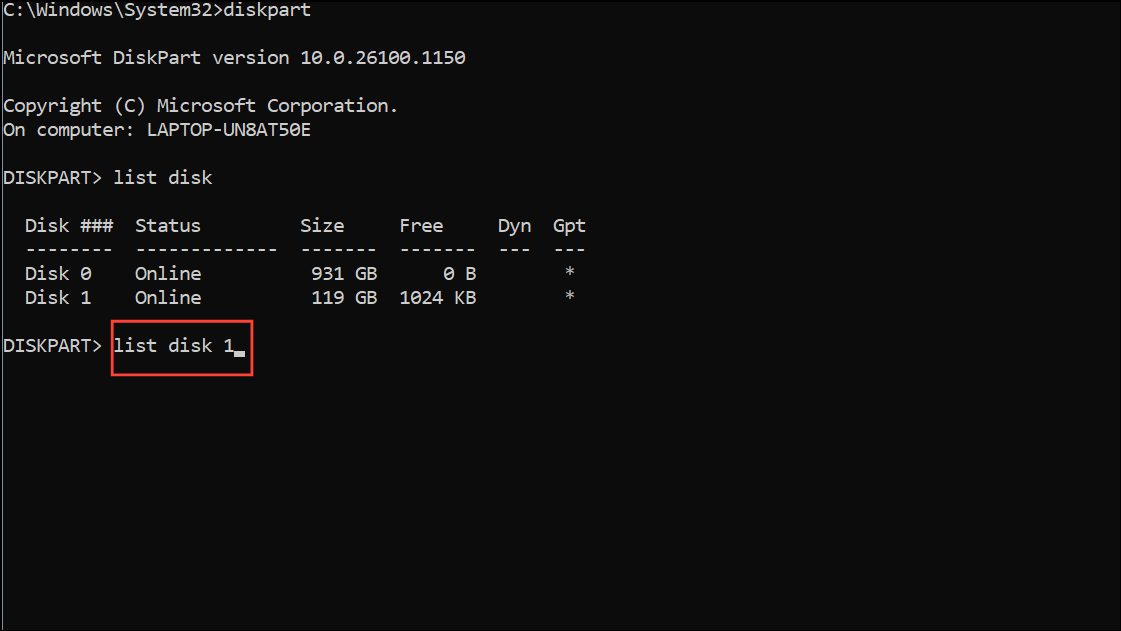Click the Gpt asterisk for Disk 0
Image resolution: width=1121 pixels, height=631 pixels.
click(570, 272)
